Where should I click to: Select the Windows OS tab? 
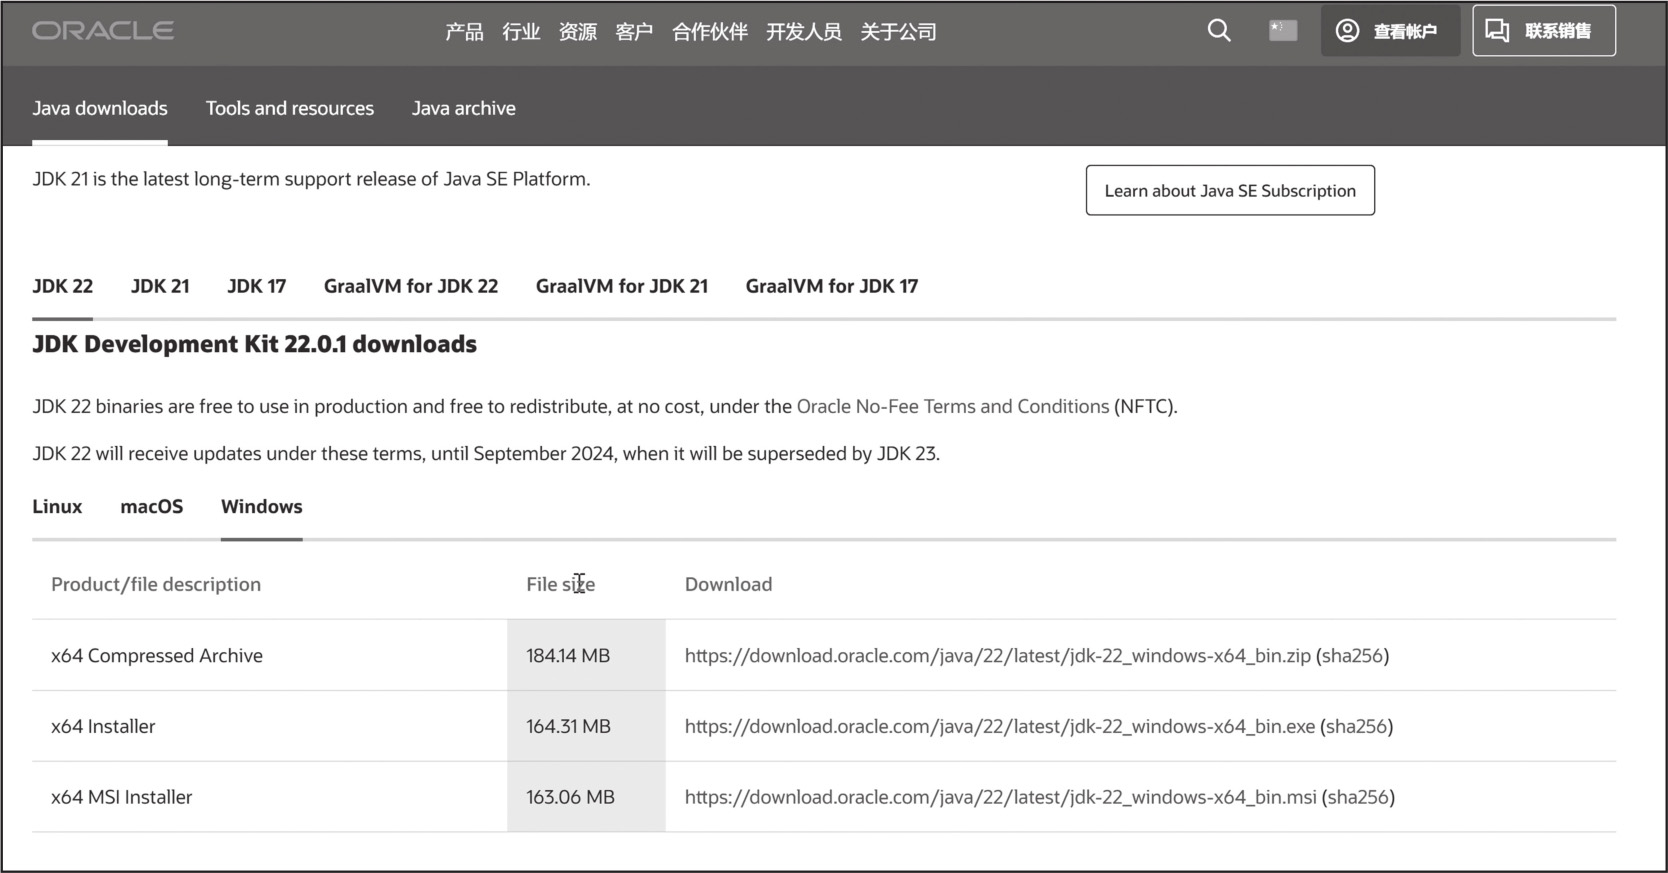[x=262, y=506]
